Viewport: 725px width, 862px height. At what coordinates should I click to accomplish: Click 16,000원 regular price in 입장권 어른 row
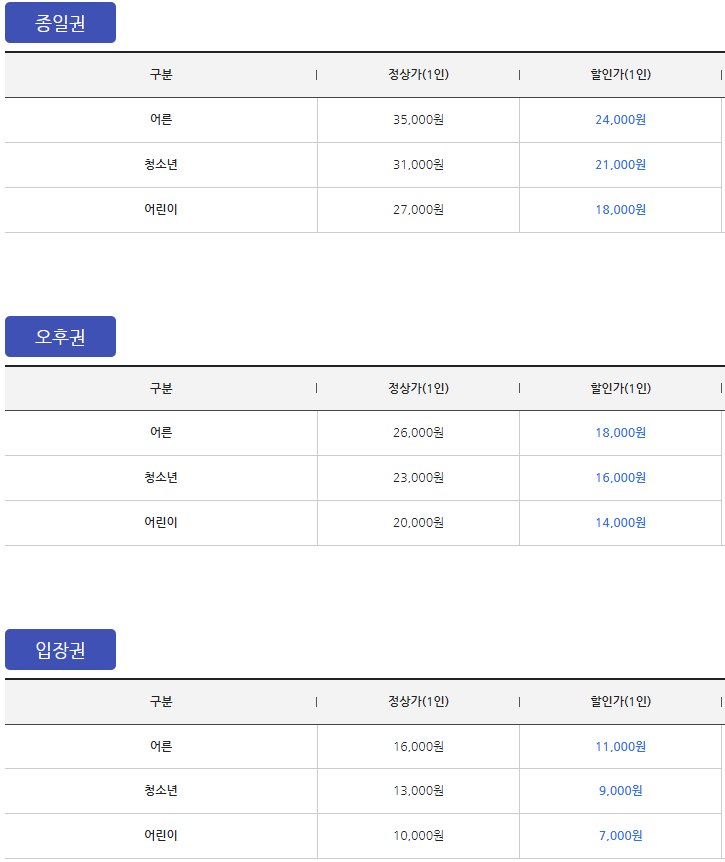coord(418,747)
